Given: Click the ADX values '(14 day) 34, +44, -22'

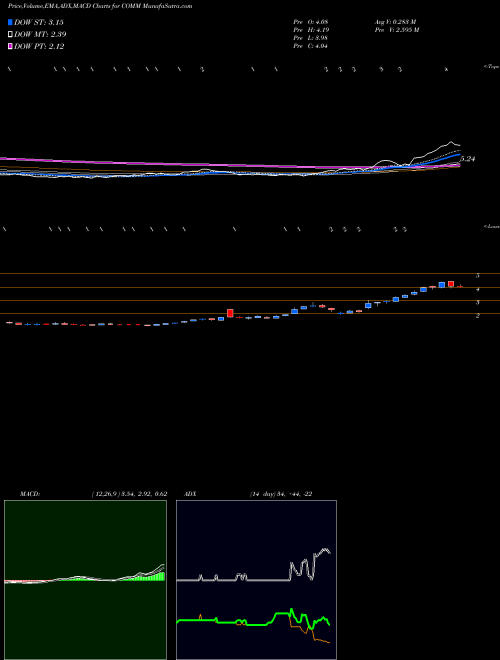Looking at the screenshot, I should tap(280, 494).
